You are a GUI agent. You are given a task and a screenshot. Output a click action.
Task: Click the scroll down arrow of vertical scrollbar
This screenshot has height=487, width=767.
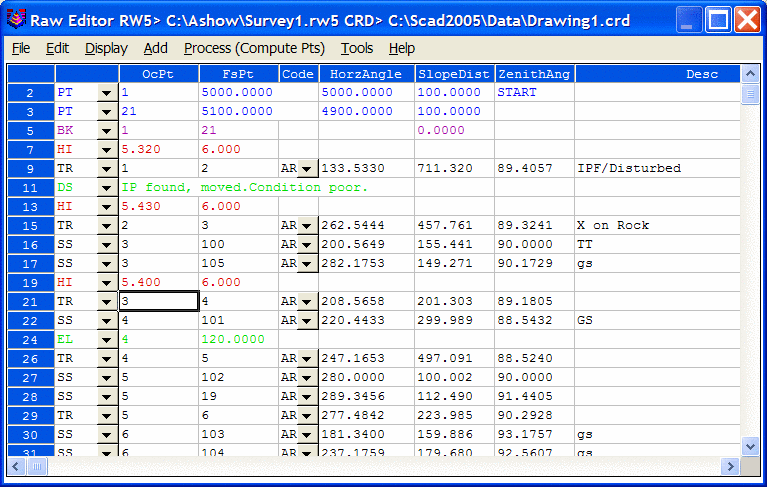pyautogui.click(x=749, y=445)
